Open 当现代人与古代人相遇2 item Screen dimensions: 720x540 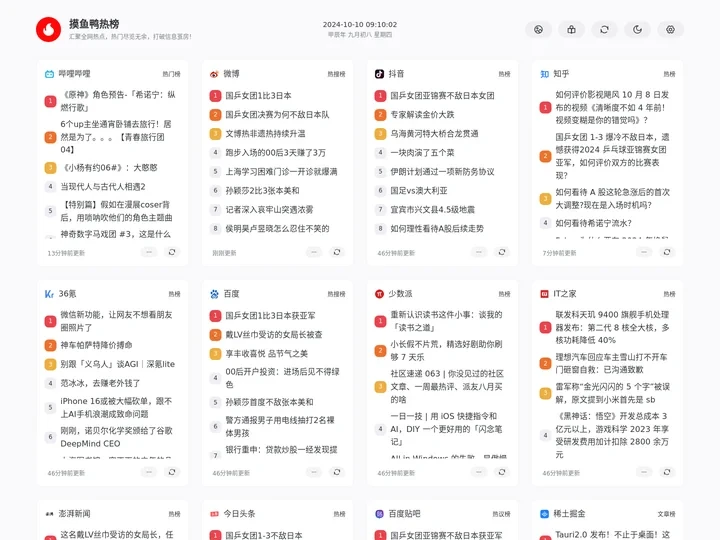pos(103,187)
